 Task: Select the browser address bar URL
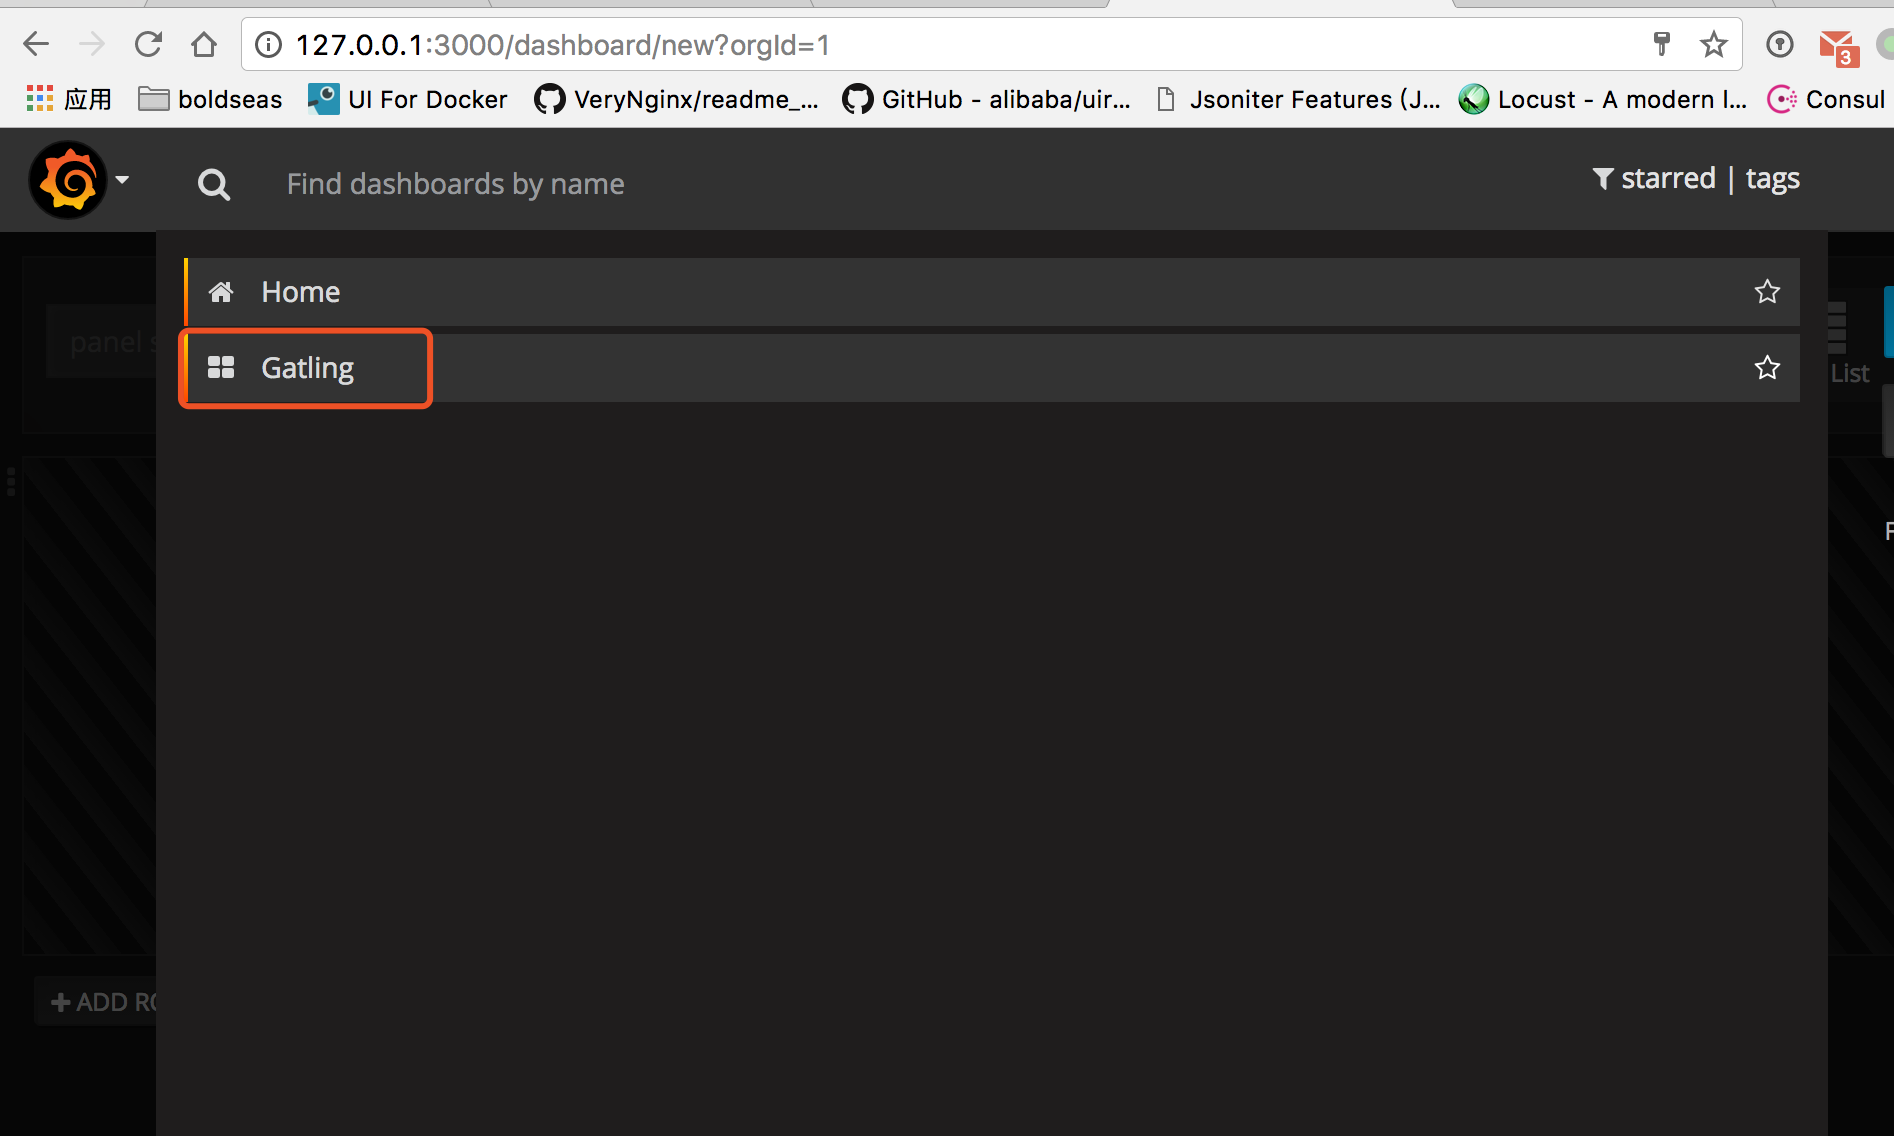[x=563, y=45]
